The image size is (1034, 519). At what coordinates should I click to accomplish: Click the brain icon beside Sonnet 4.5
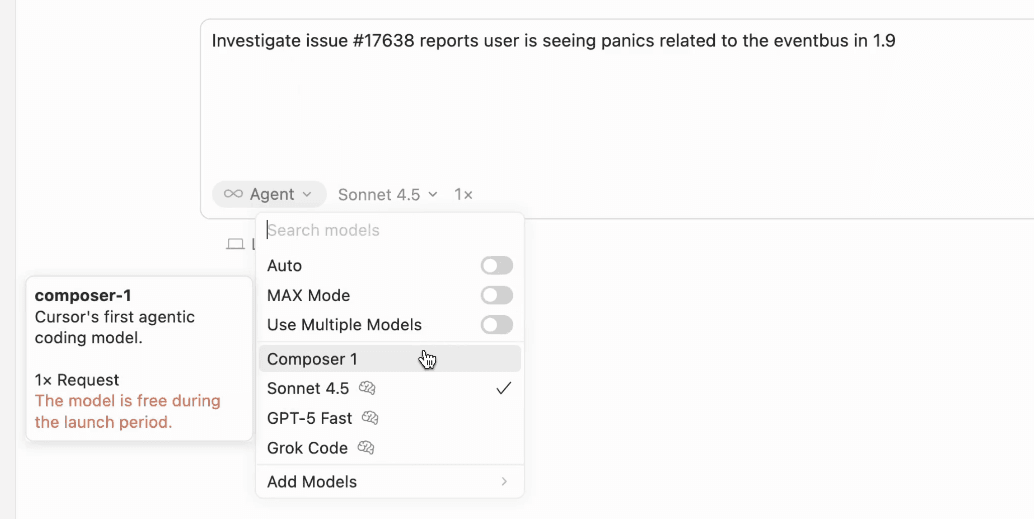coord(367,388)
